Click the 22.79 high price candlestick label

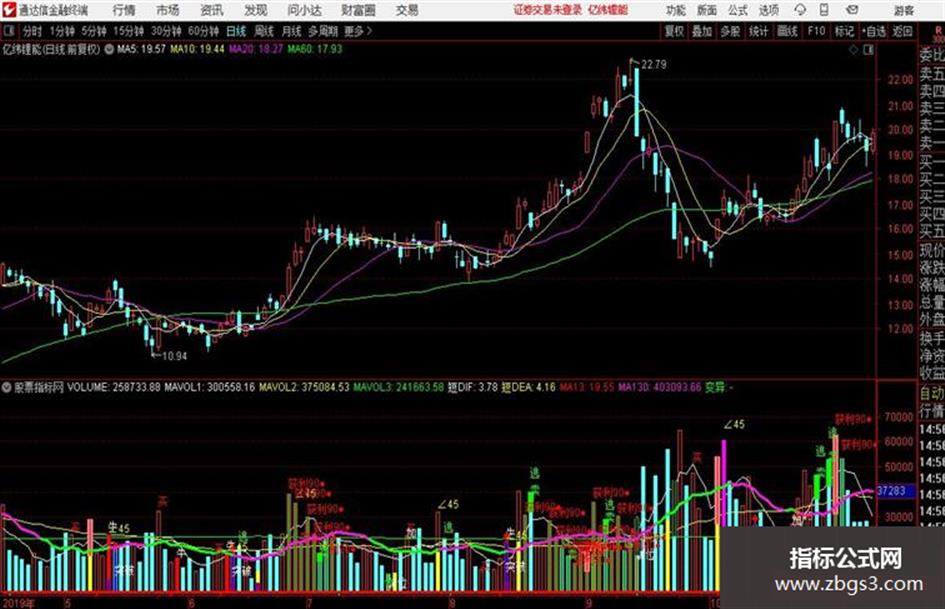pyautogui.click(x=654, y=64)
